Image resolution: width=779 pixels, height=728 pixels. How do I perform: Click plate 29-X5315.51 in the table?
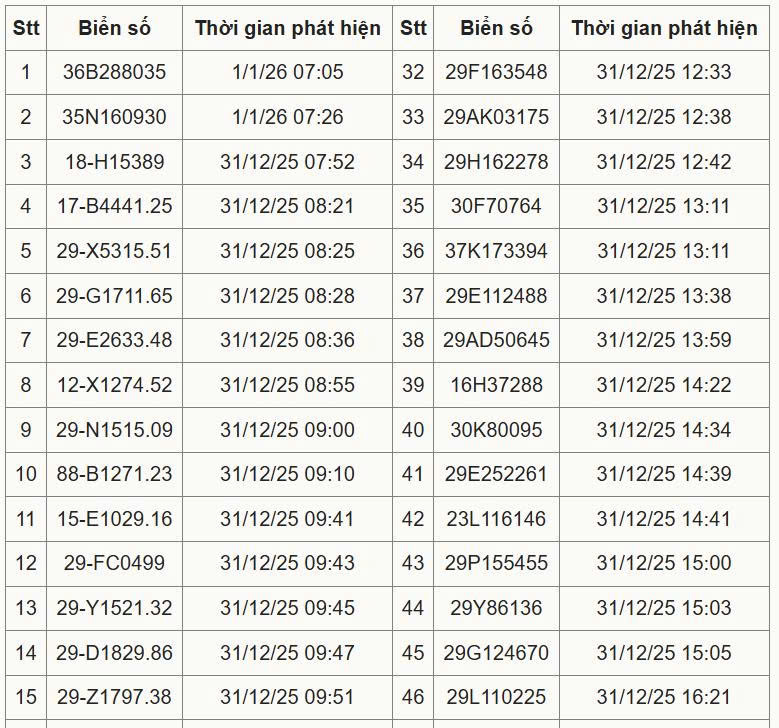coord(114,251)
